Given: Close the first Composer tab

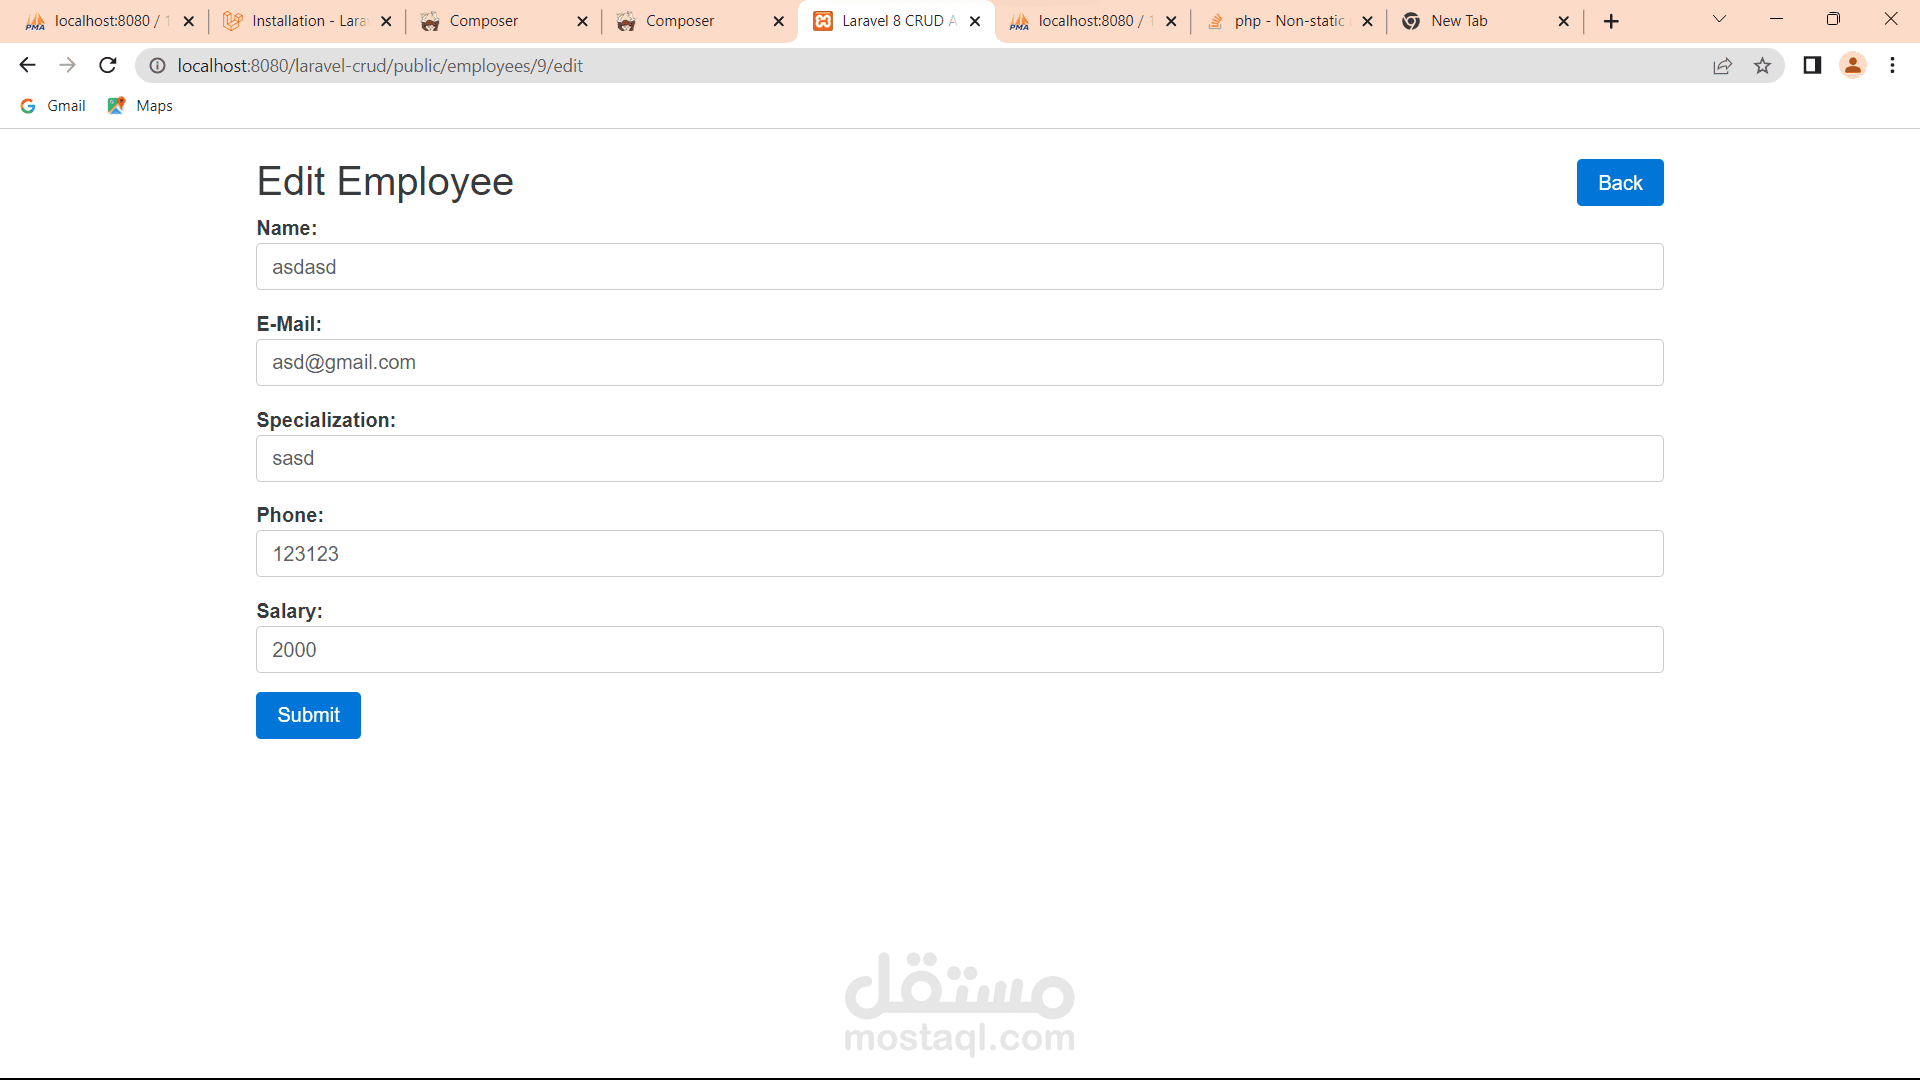Looking at the screenshot, I should click(582, 21).
